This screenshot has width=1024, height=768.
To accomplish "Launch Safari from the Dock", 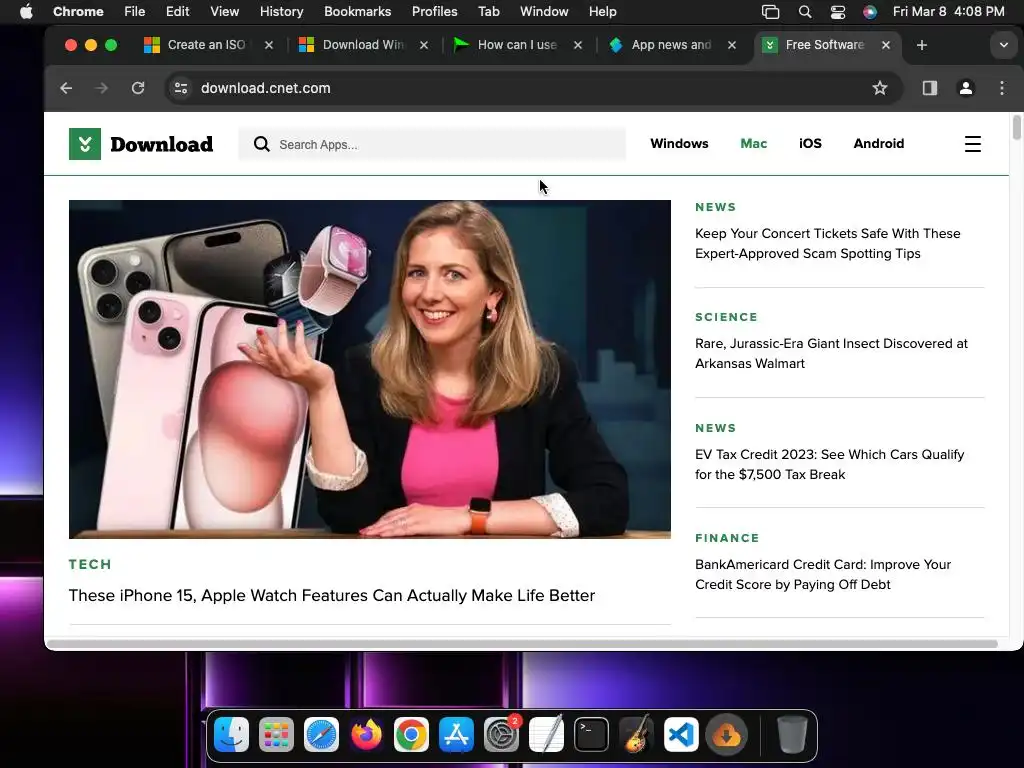I will click(x=321, y=735).
